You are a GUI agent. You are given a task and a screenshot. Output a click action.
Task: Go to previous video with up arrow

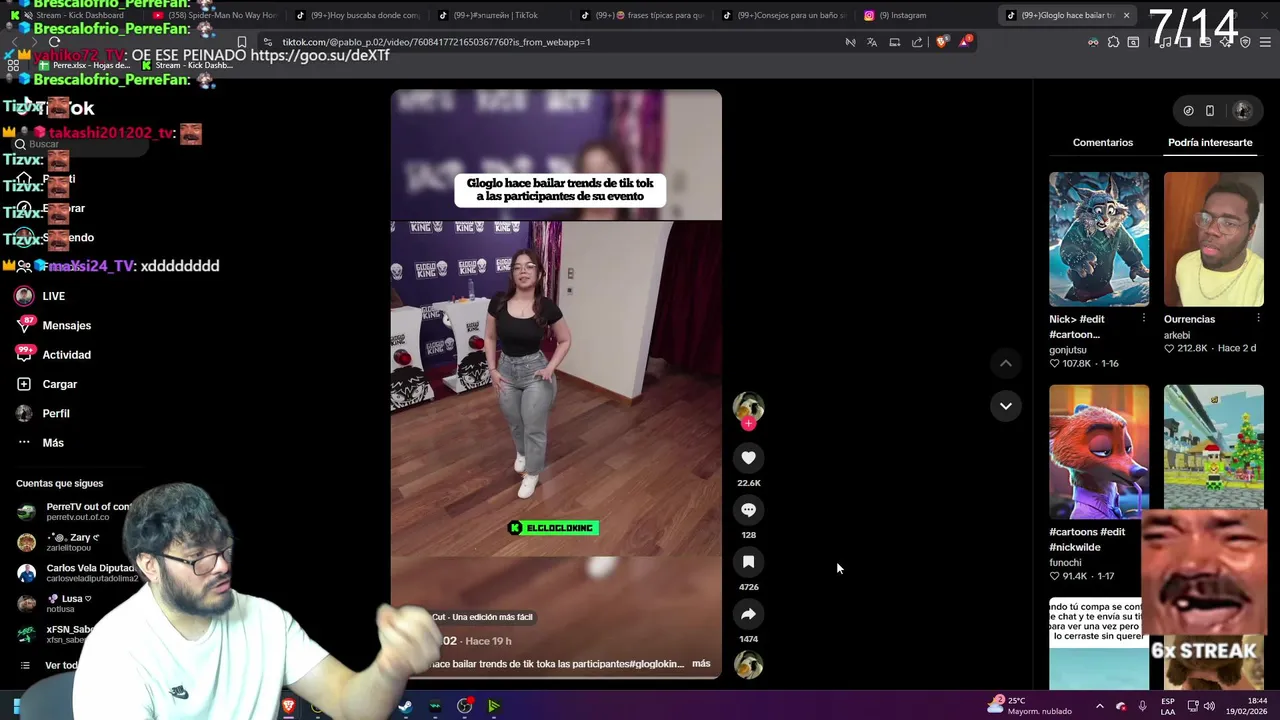(1005, 364)
